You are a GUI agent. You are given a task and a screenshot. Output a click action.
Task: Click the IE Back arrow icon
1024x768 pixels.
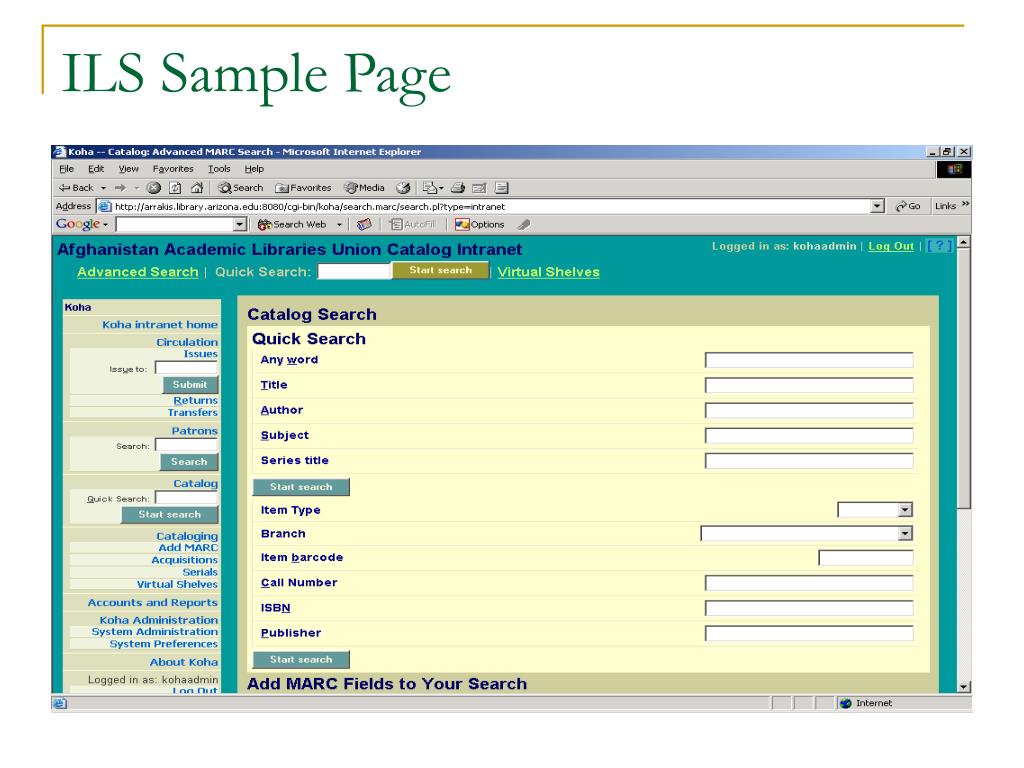(64, 188)
